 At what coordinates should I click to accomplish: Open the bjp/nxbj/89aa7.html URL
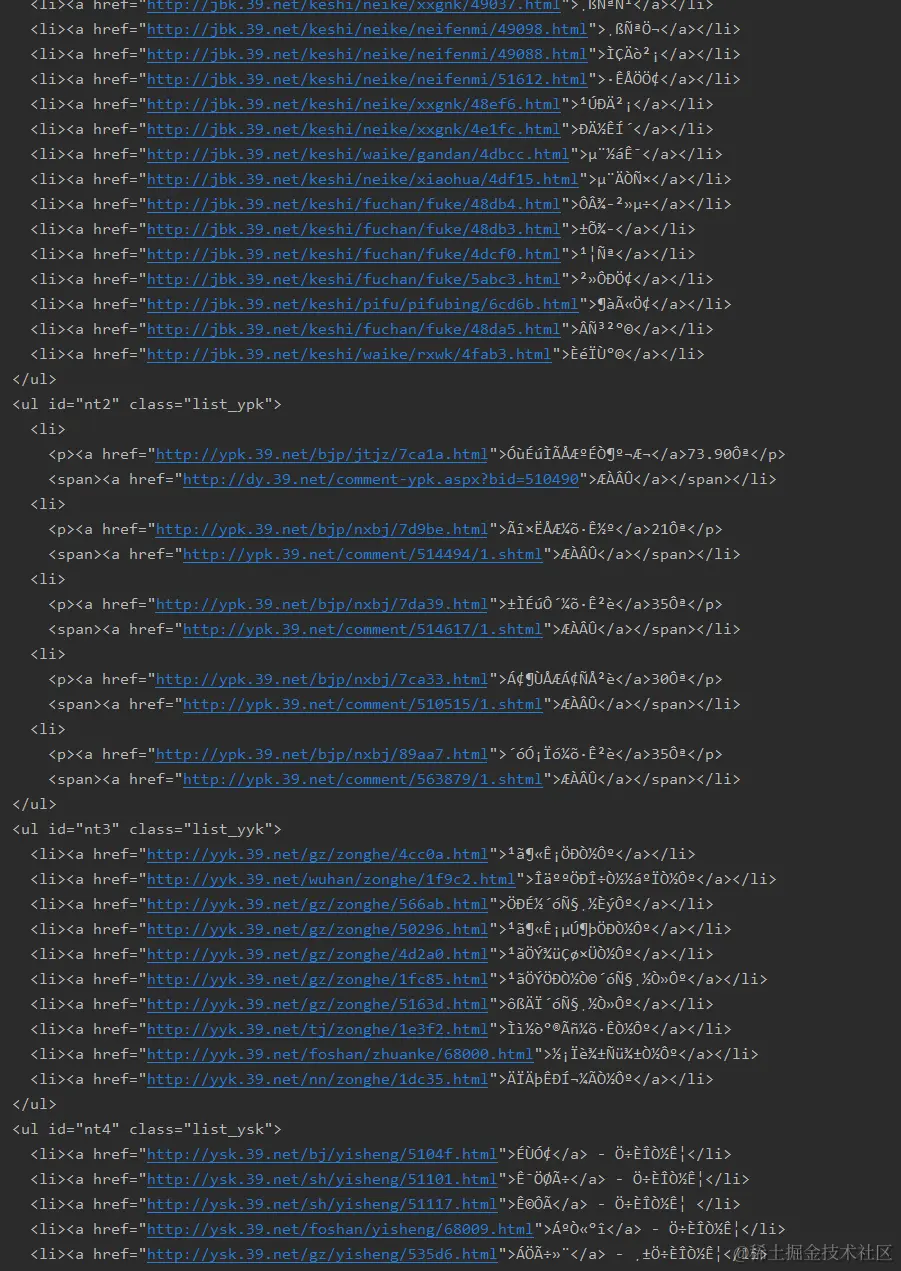click(x=322, y=754)
